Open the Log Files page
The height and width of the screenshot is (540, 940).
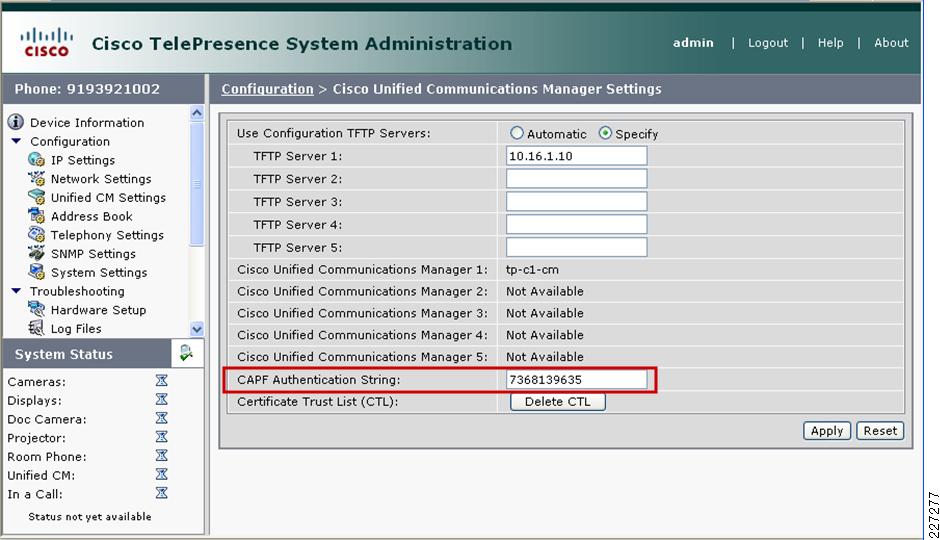click(x=76, y=328)
